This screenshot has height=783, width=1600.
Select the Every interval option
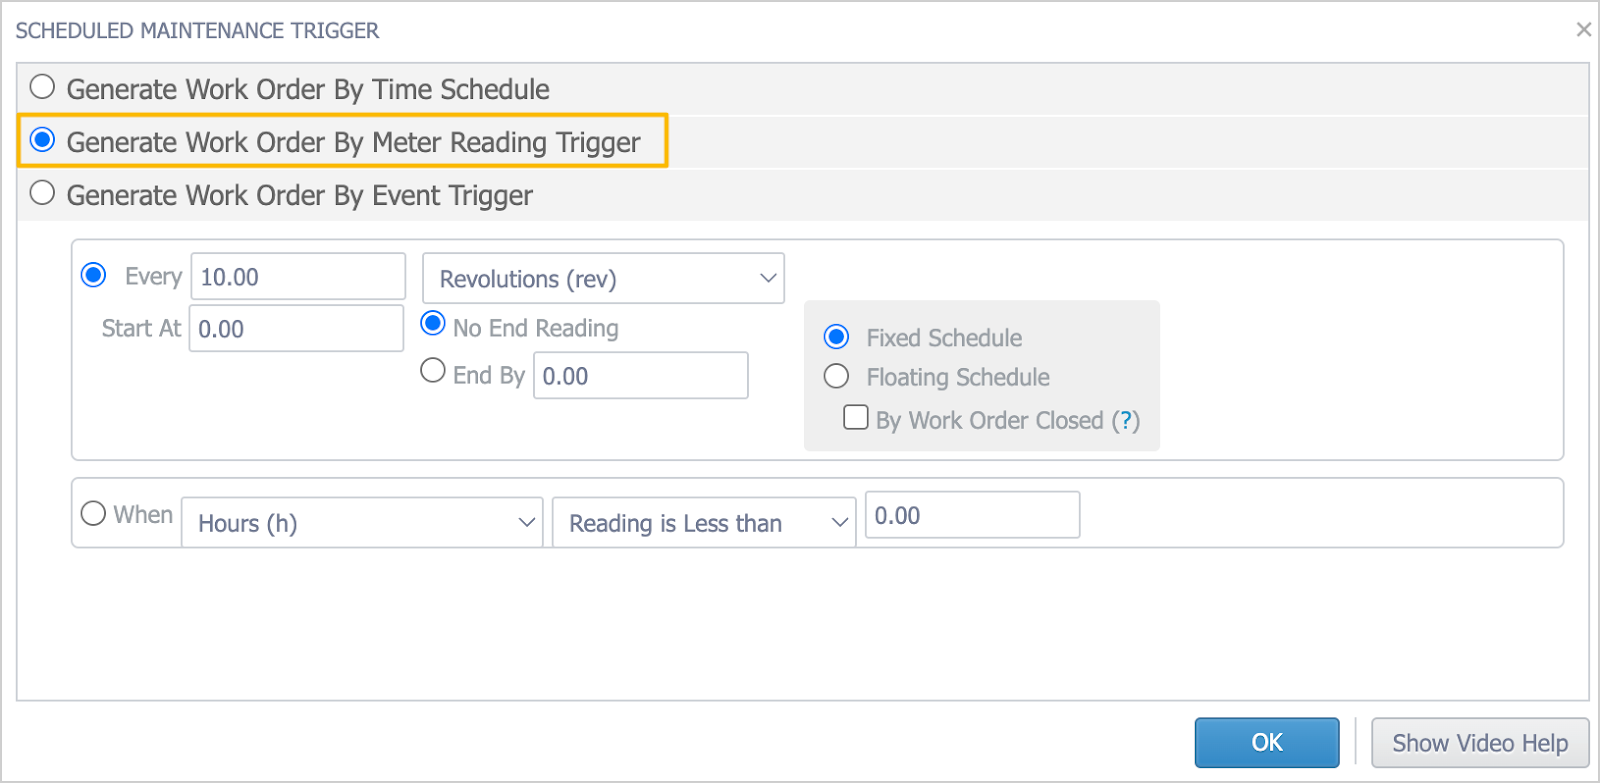tap(93, 273)
